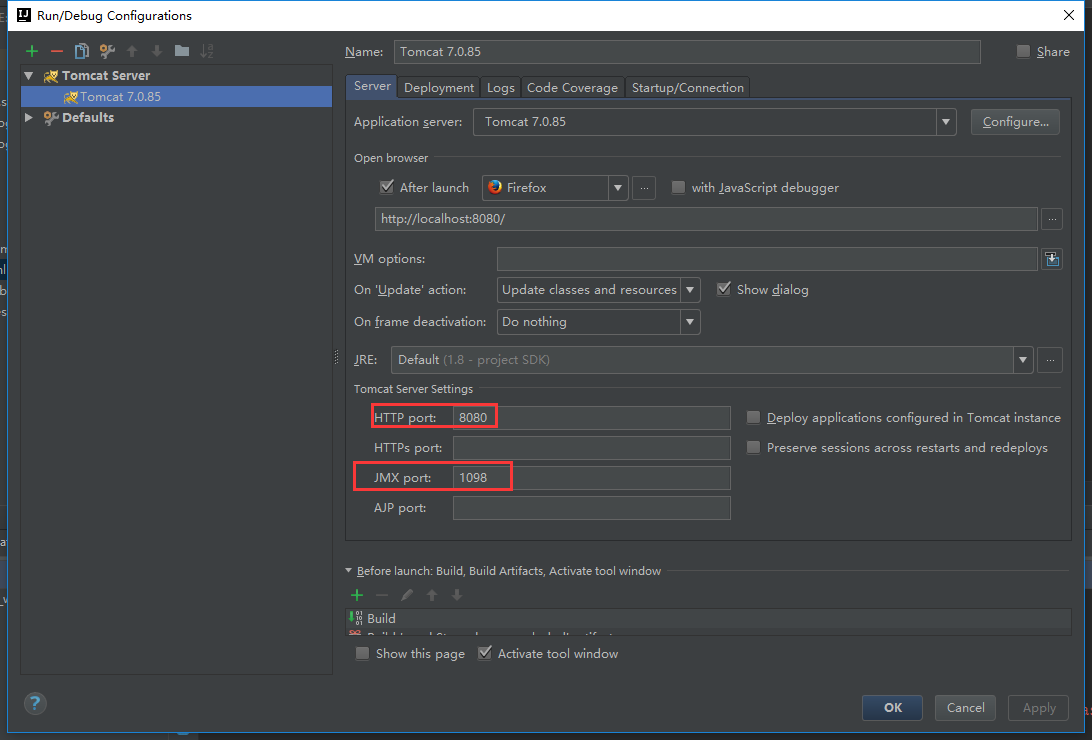Open the Startup/Connection tab
Screen dimensions: 1092x740
click(x=687, y=88)
